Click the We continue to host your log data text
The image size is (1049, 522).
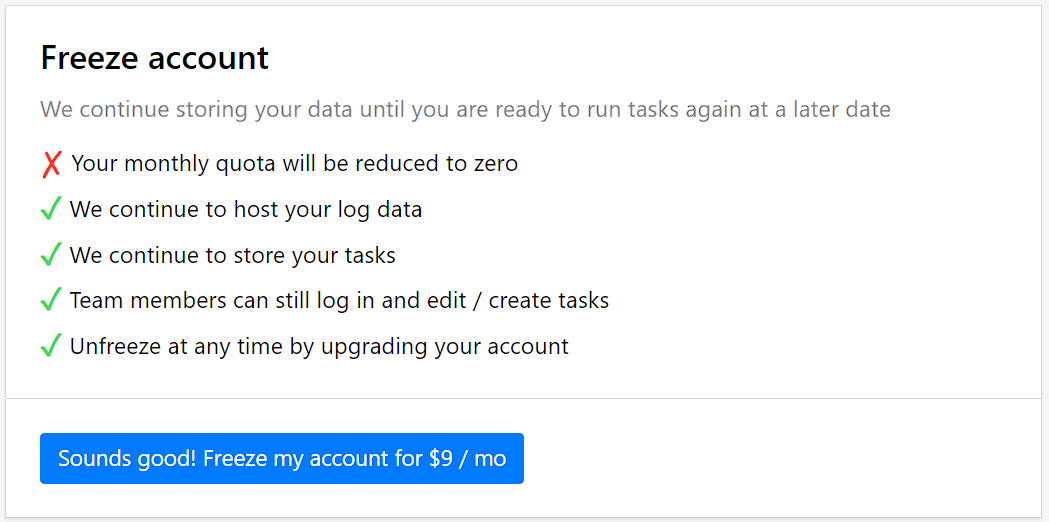click(246, 210)
